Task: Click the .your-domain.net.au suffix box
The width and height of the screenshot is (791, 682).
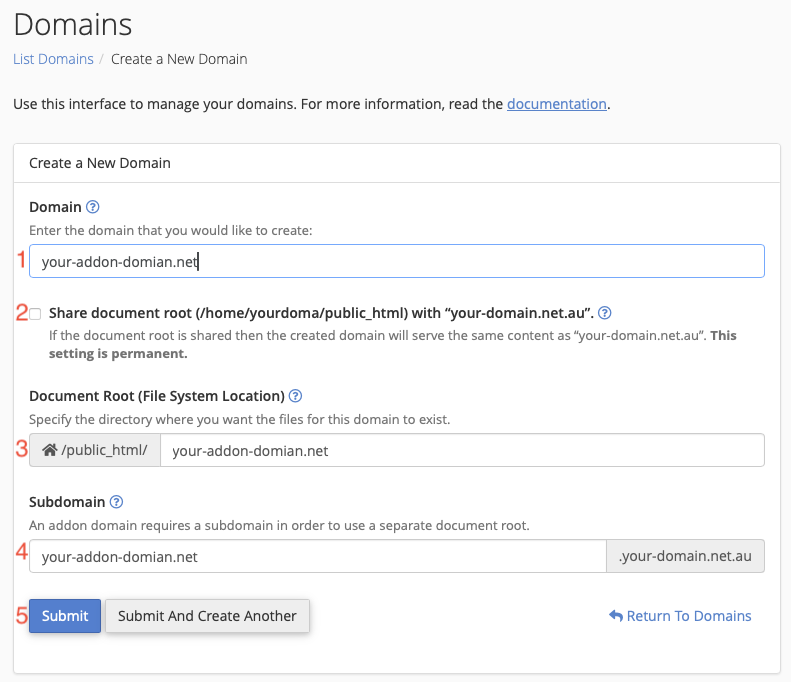Action: pos(685,557)
